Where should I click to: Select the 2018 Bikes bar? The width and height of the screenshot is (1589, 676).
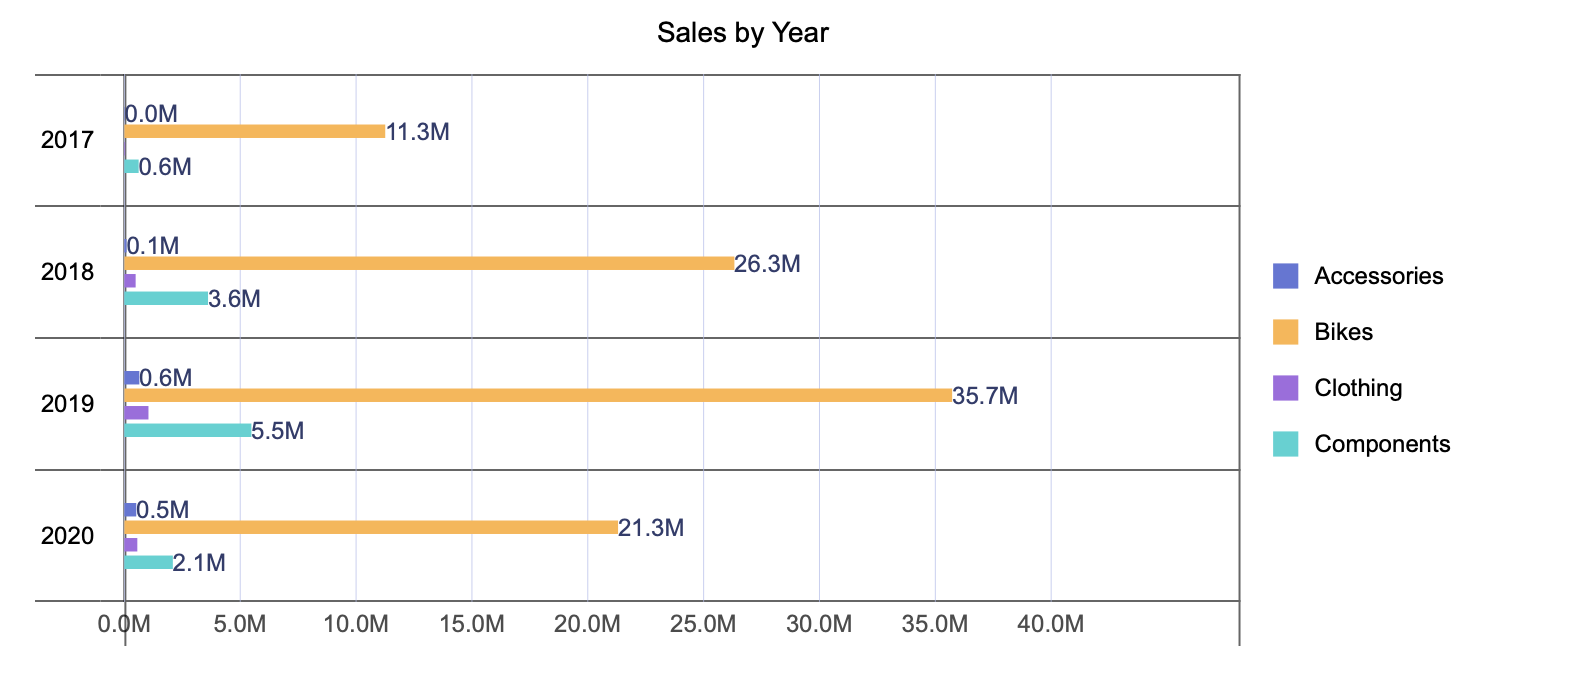429,263
